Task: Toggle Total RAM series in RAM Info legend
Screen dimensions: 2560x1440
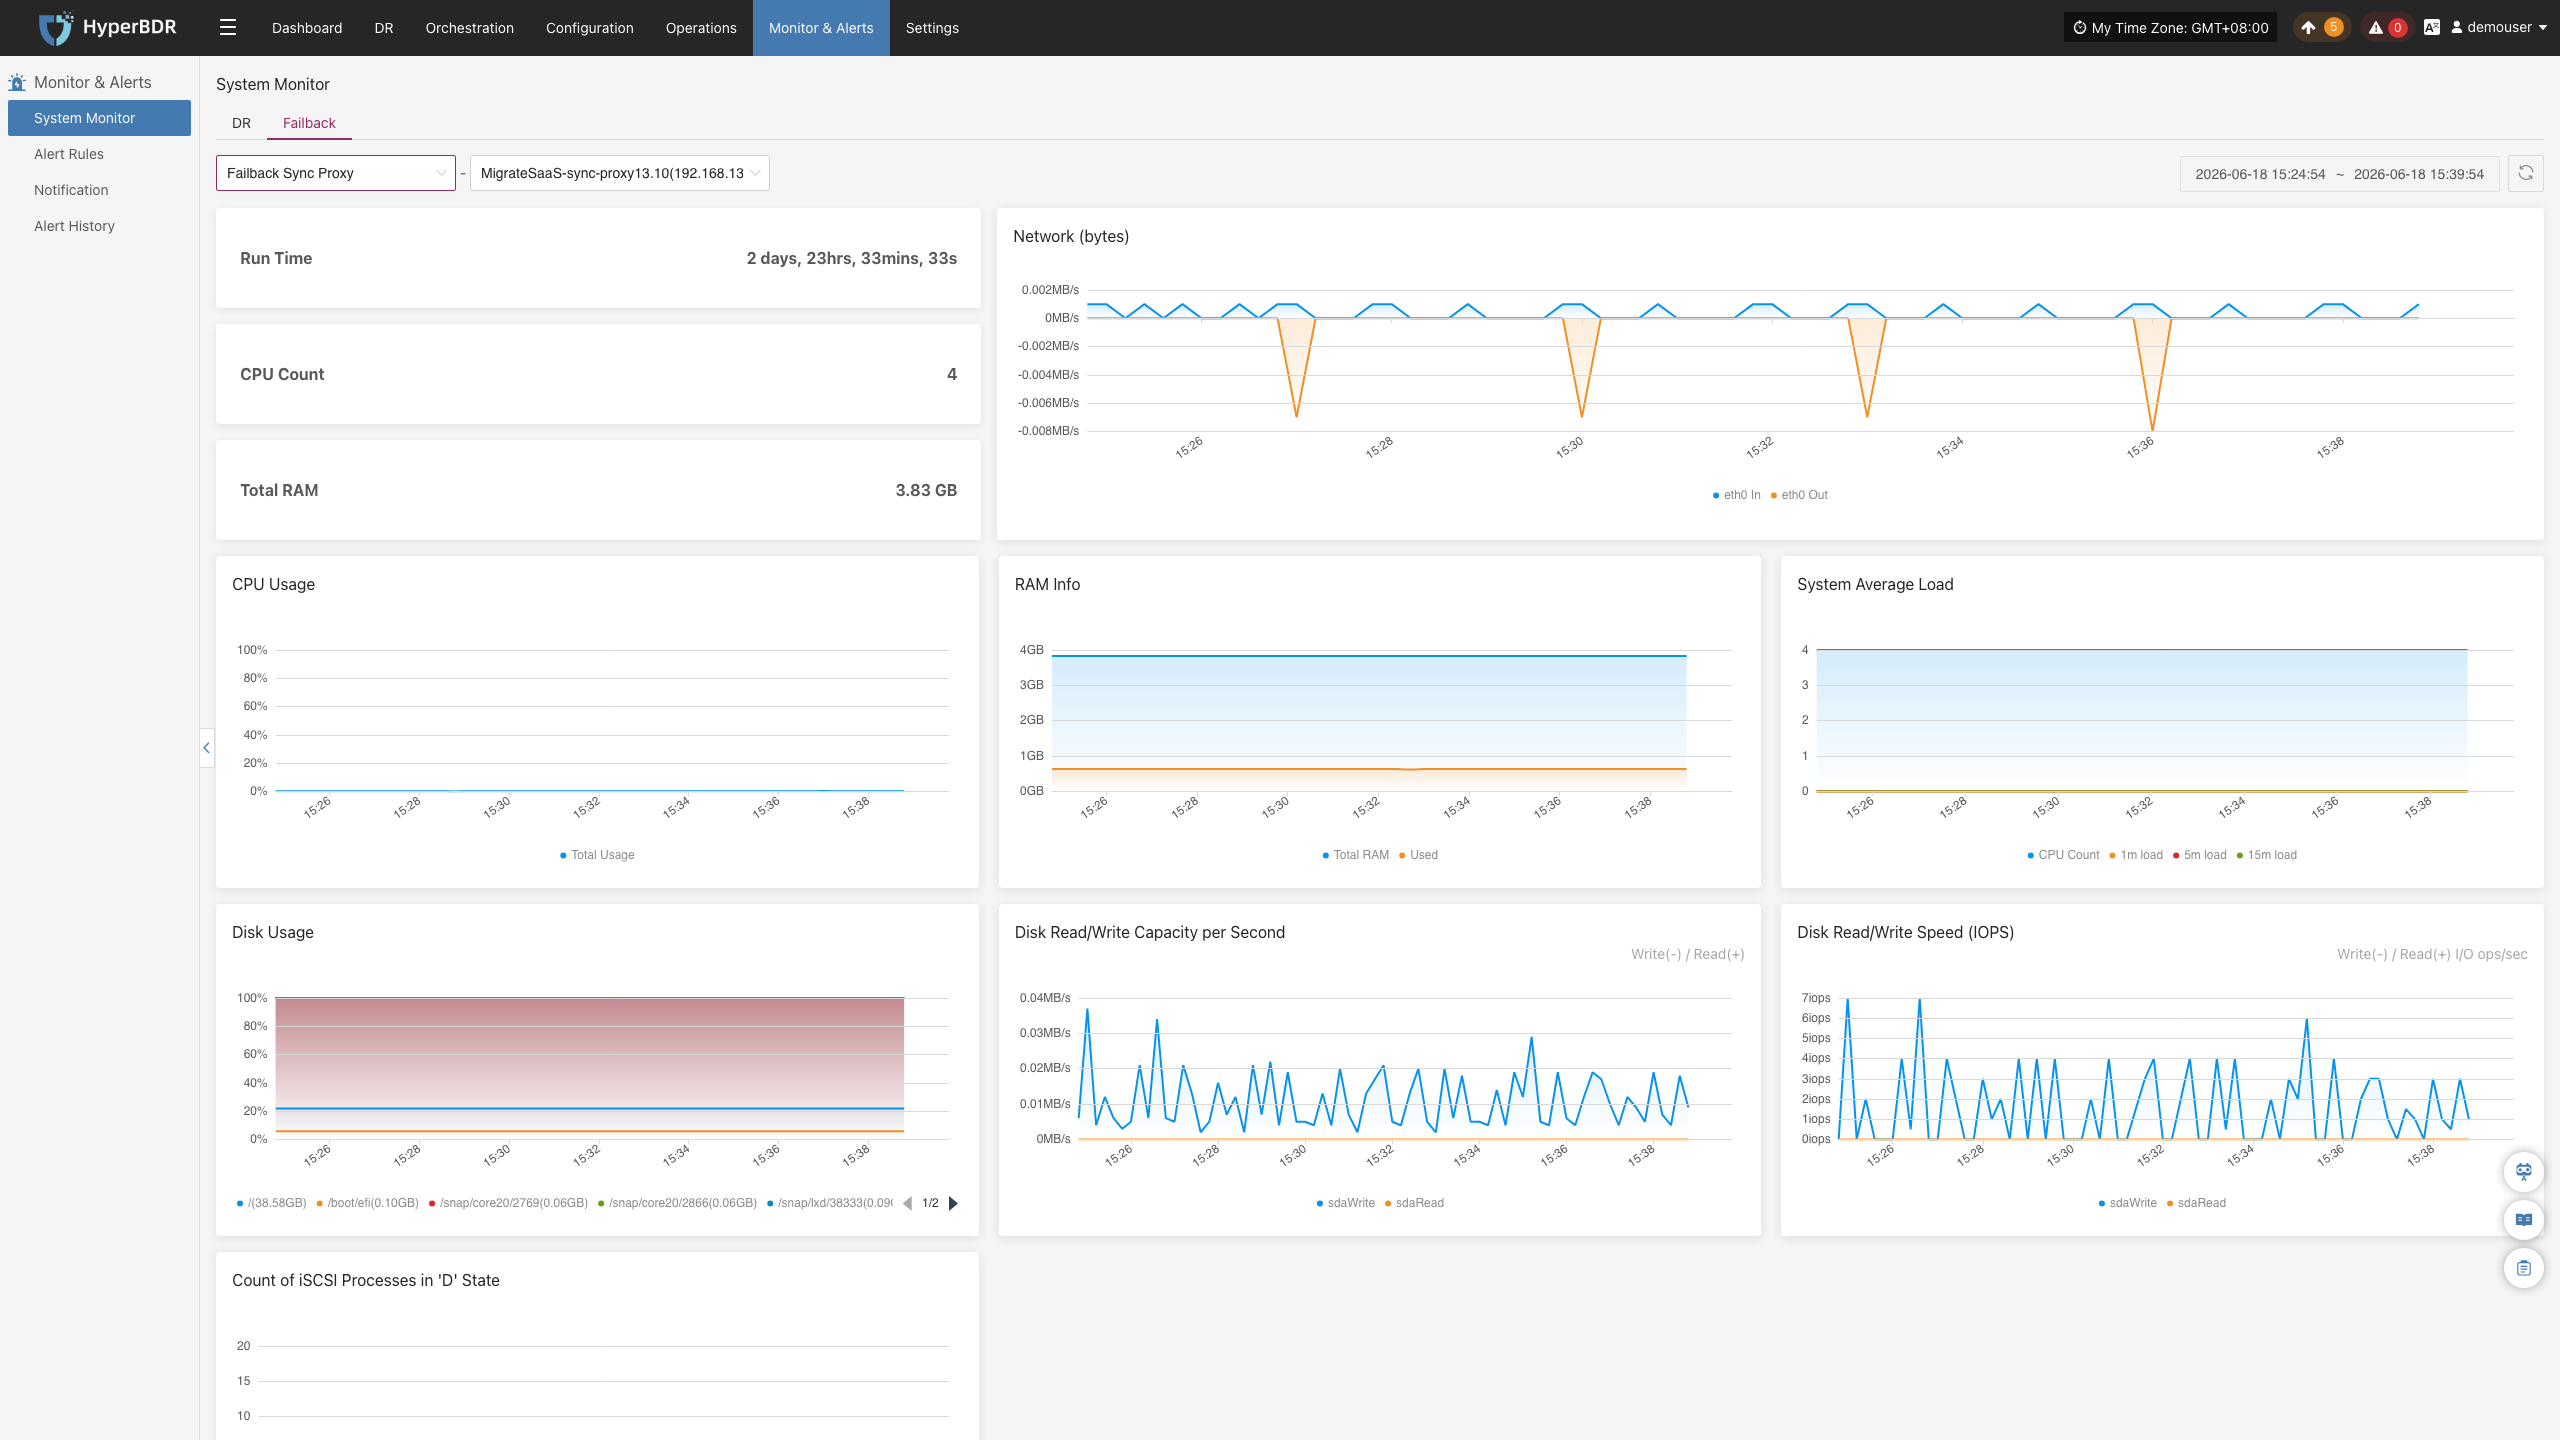Action: pyautogui.click(x=1356, y=855)
